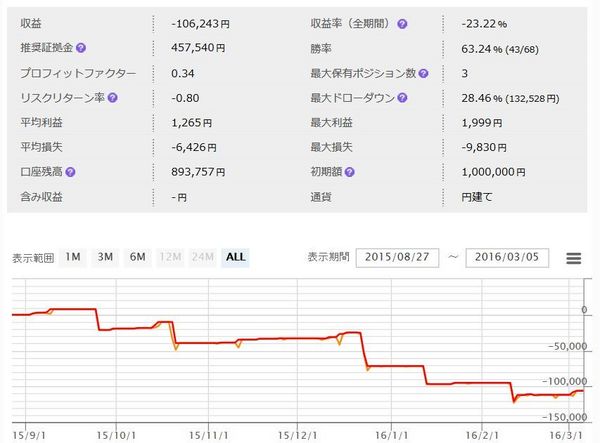Click the 表示範囲 label
600x443 pixels.
pos(33,258)
